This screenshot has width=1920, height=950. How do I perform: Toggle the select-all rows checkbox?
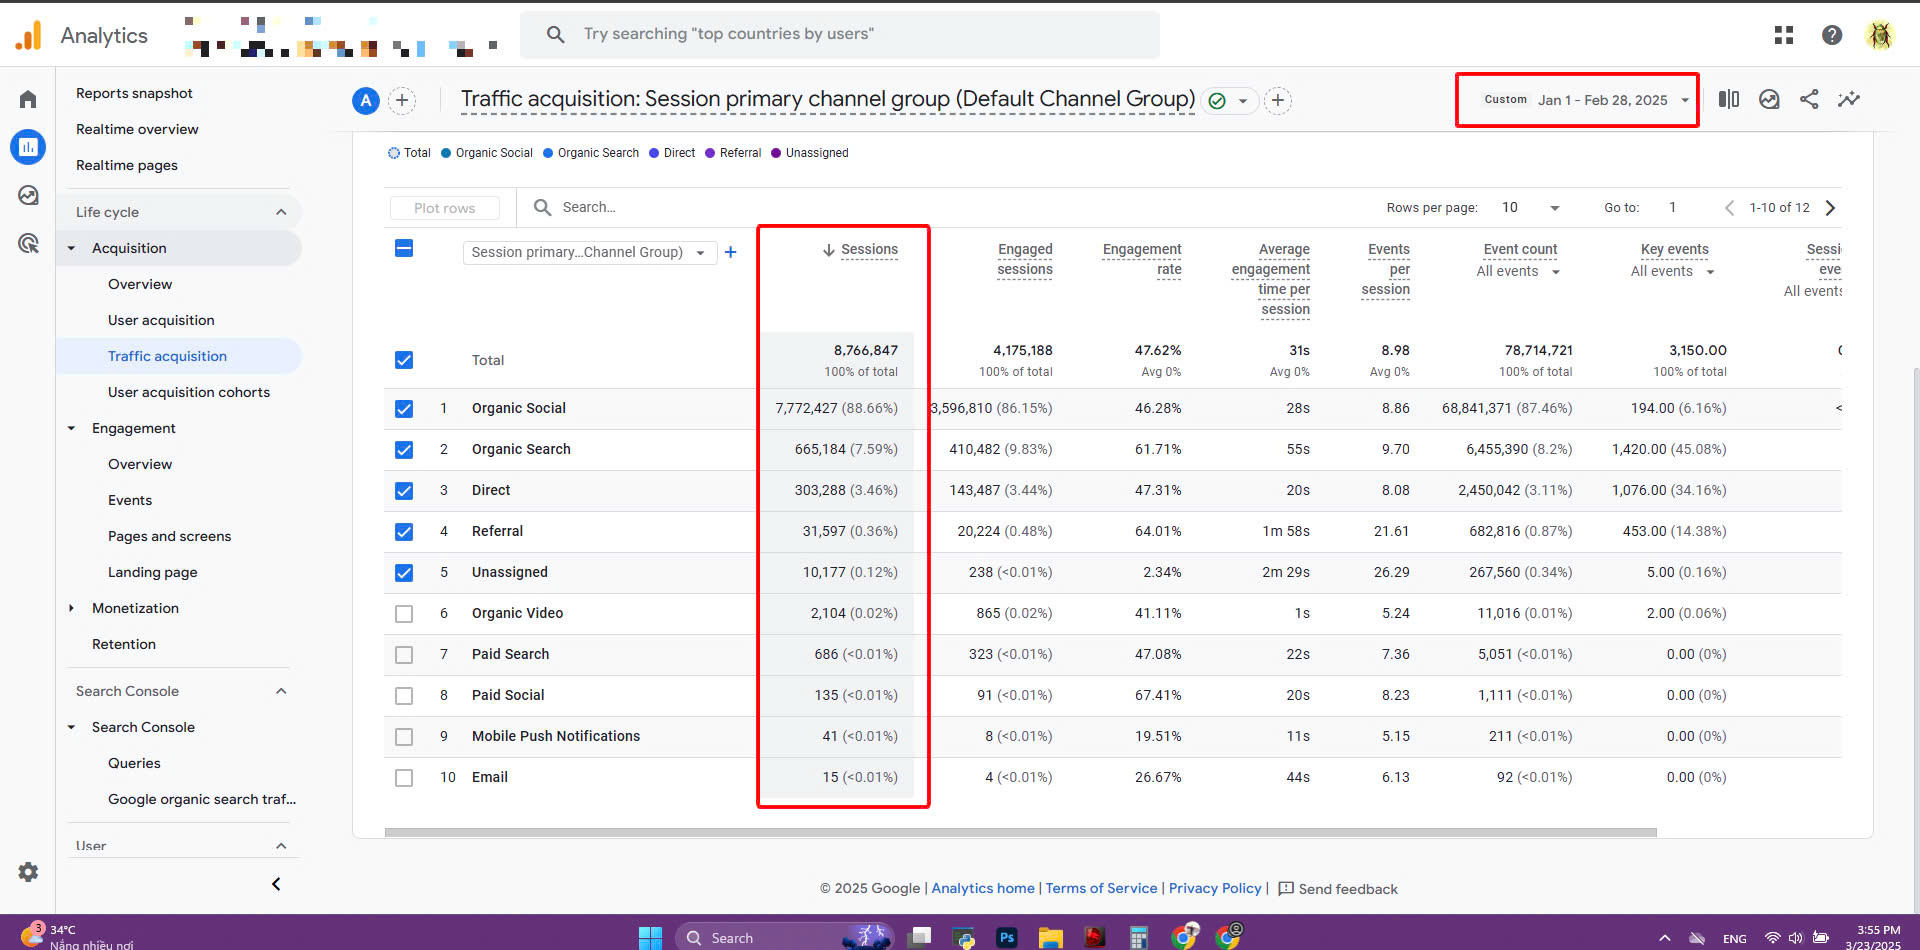tap(404, 248)
